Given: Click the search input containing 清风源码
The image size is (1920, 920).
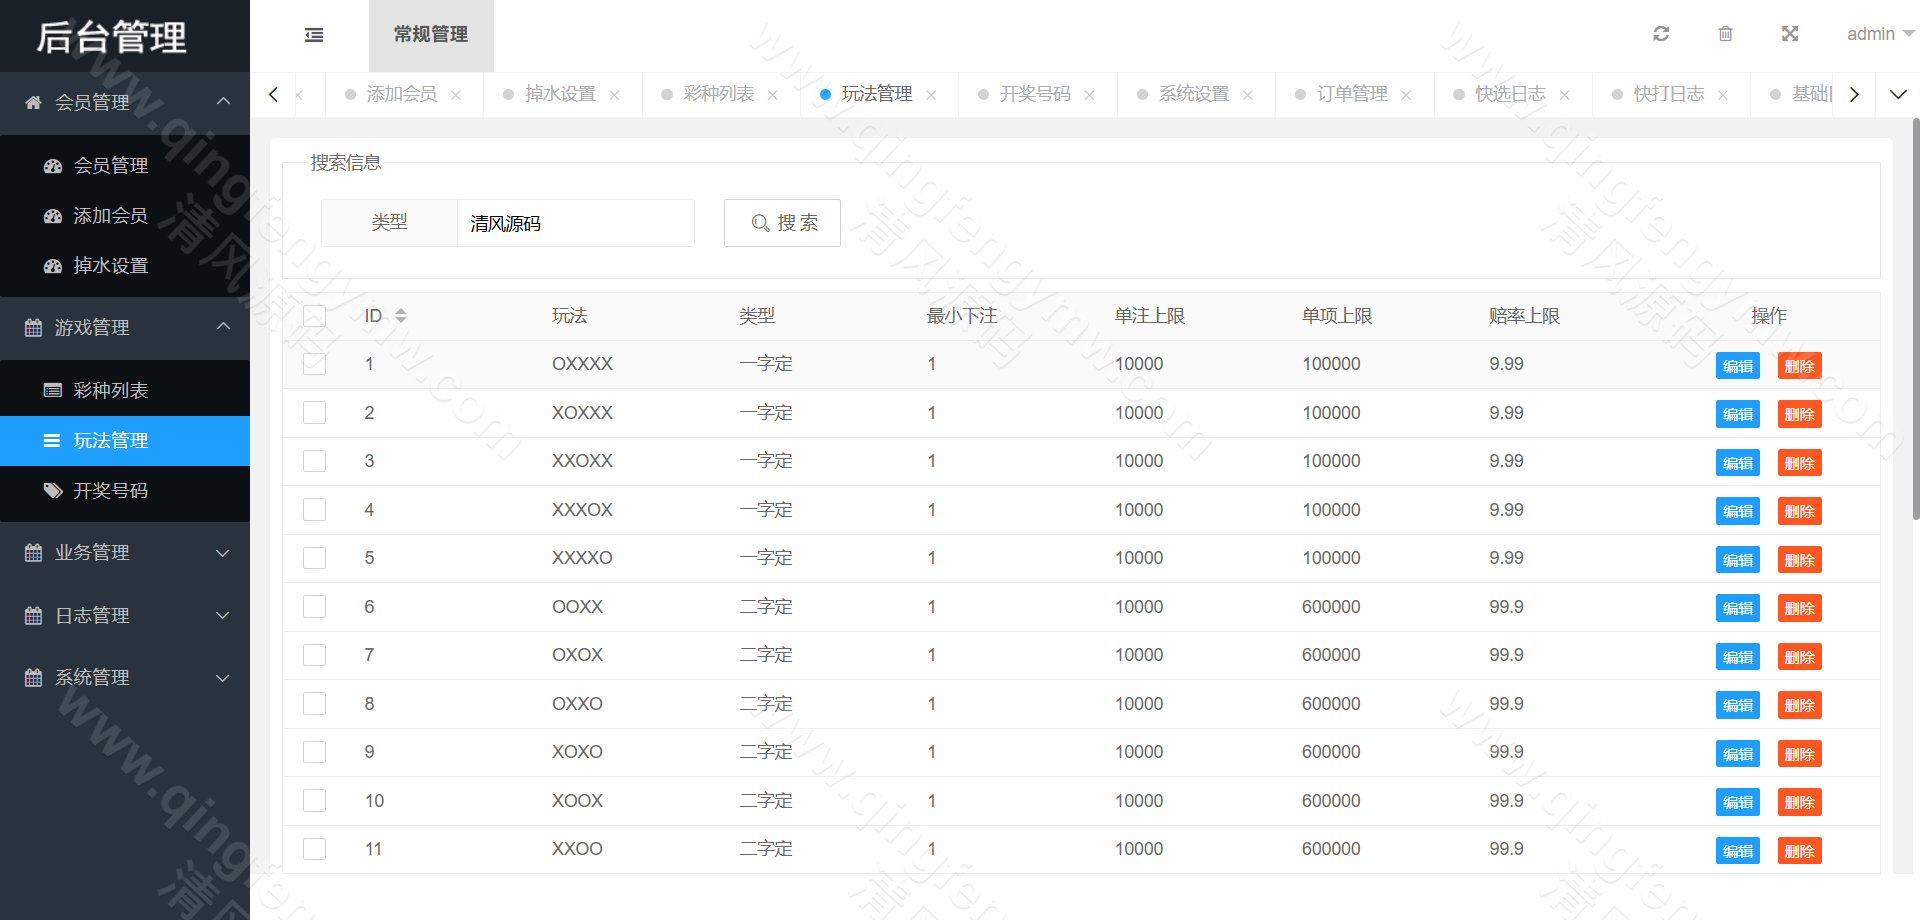Looking at the screenshot, I should pyautogui.click(x=575, y=223).
